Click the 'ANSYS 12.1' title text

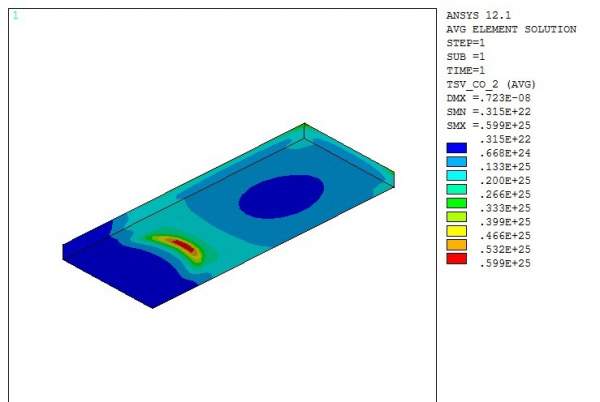(x=478, y=16)
